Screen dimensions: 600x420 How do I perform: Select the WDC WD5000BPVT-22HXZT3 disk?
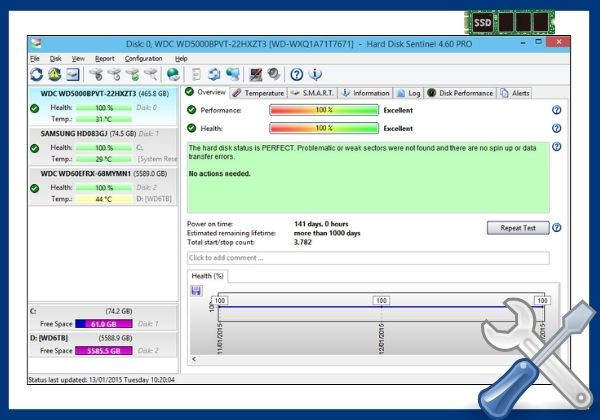click(103, 106)
